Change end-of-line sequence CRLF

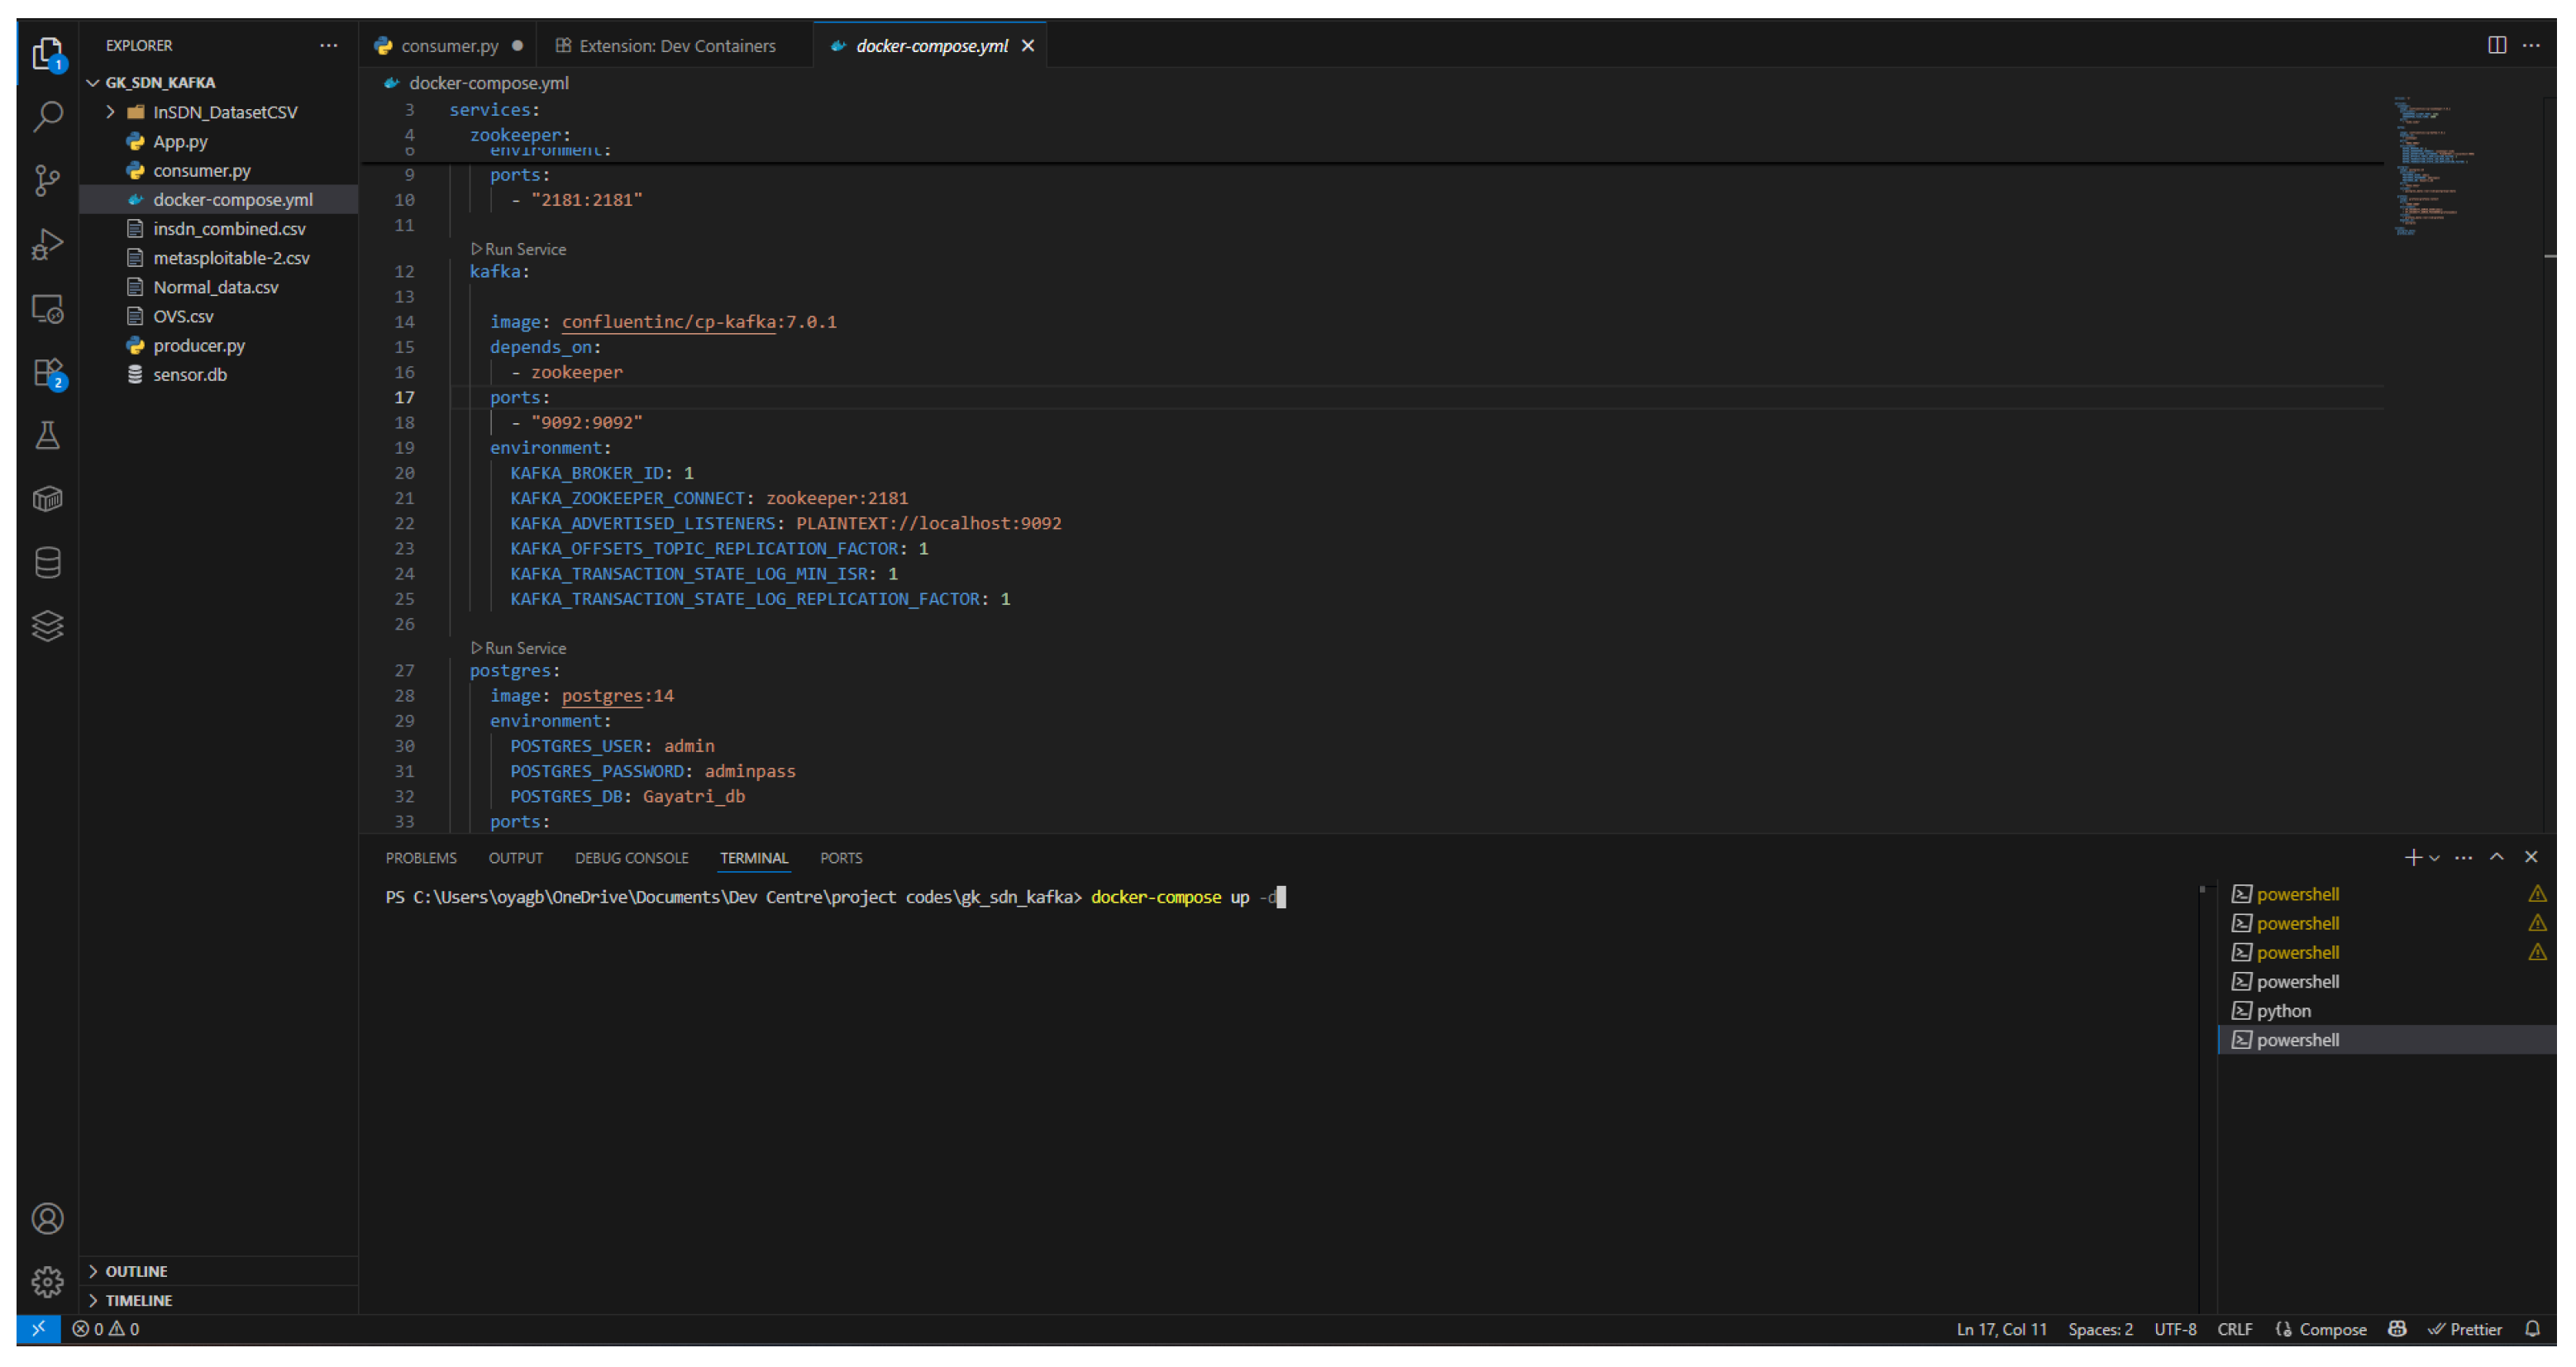2235,1329
